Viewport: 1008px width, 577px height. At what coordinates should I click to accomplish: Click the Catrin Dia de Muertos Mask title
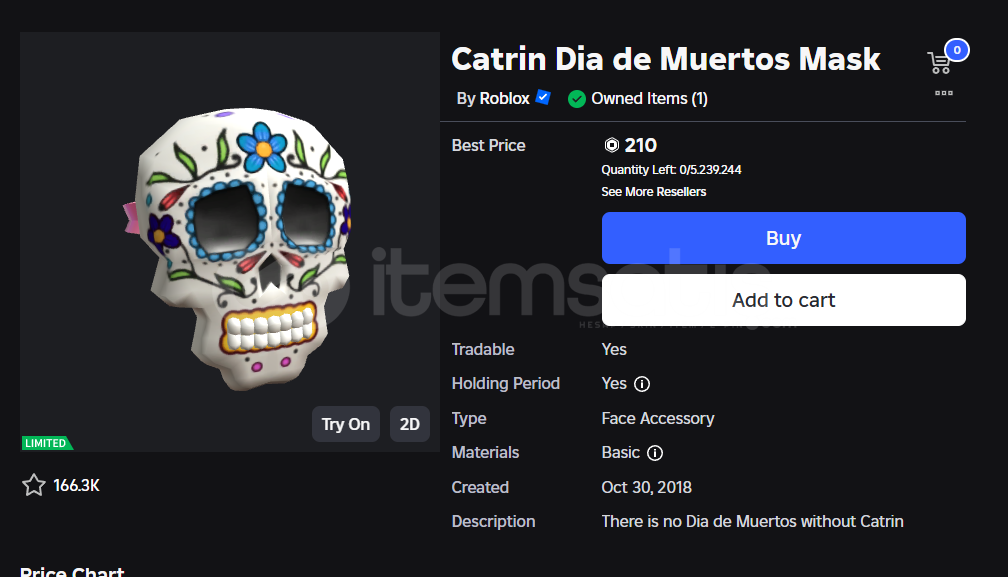(665, 59)
